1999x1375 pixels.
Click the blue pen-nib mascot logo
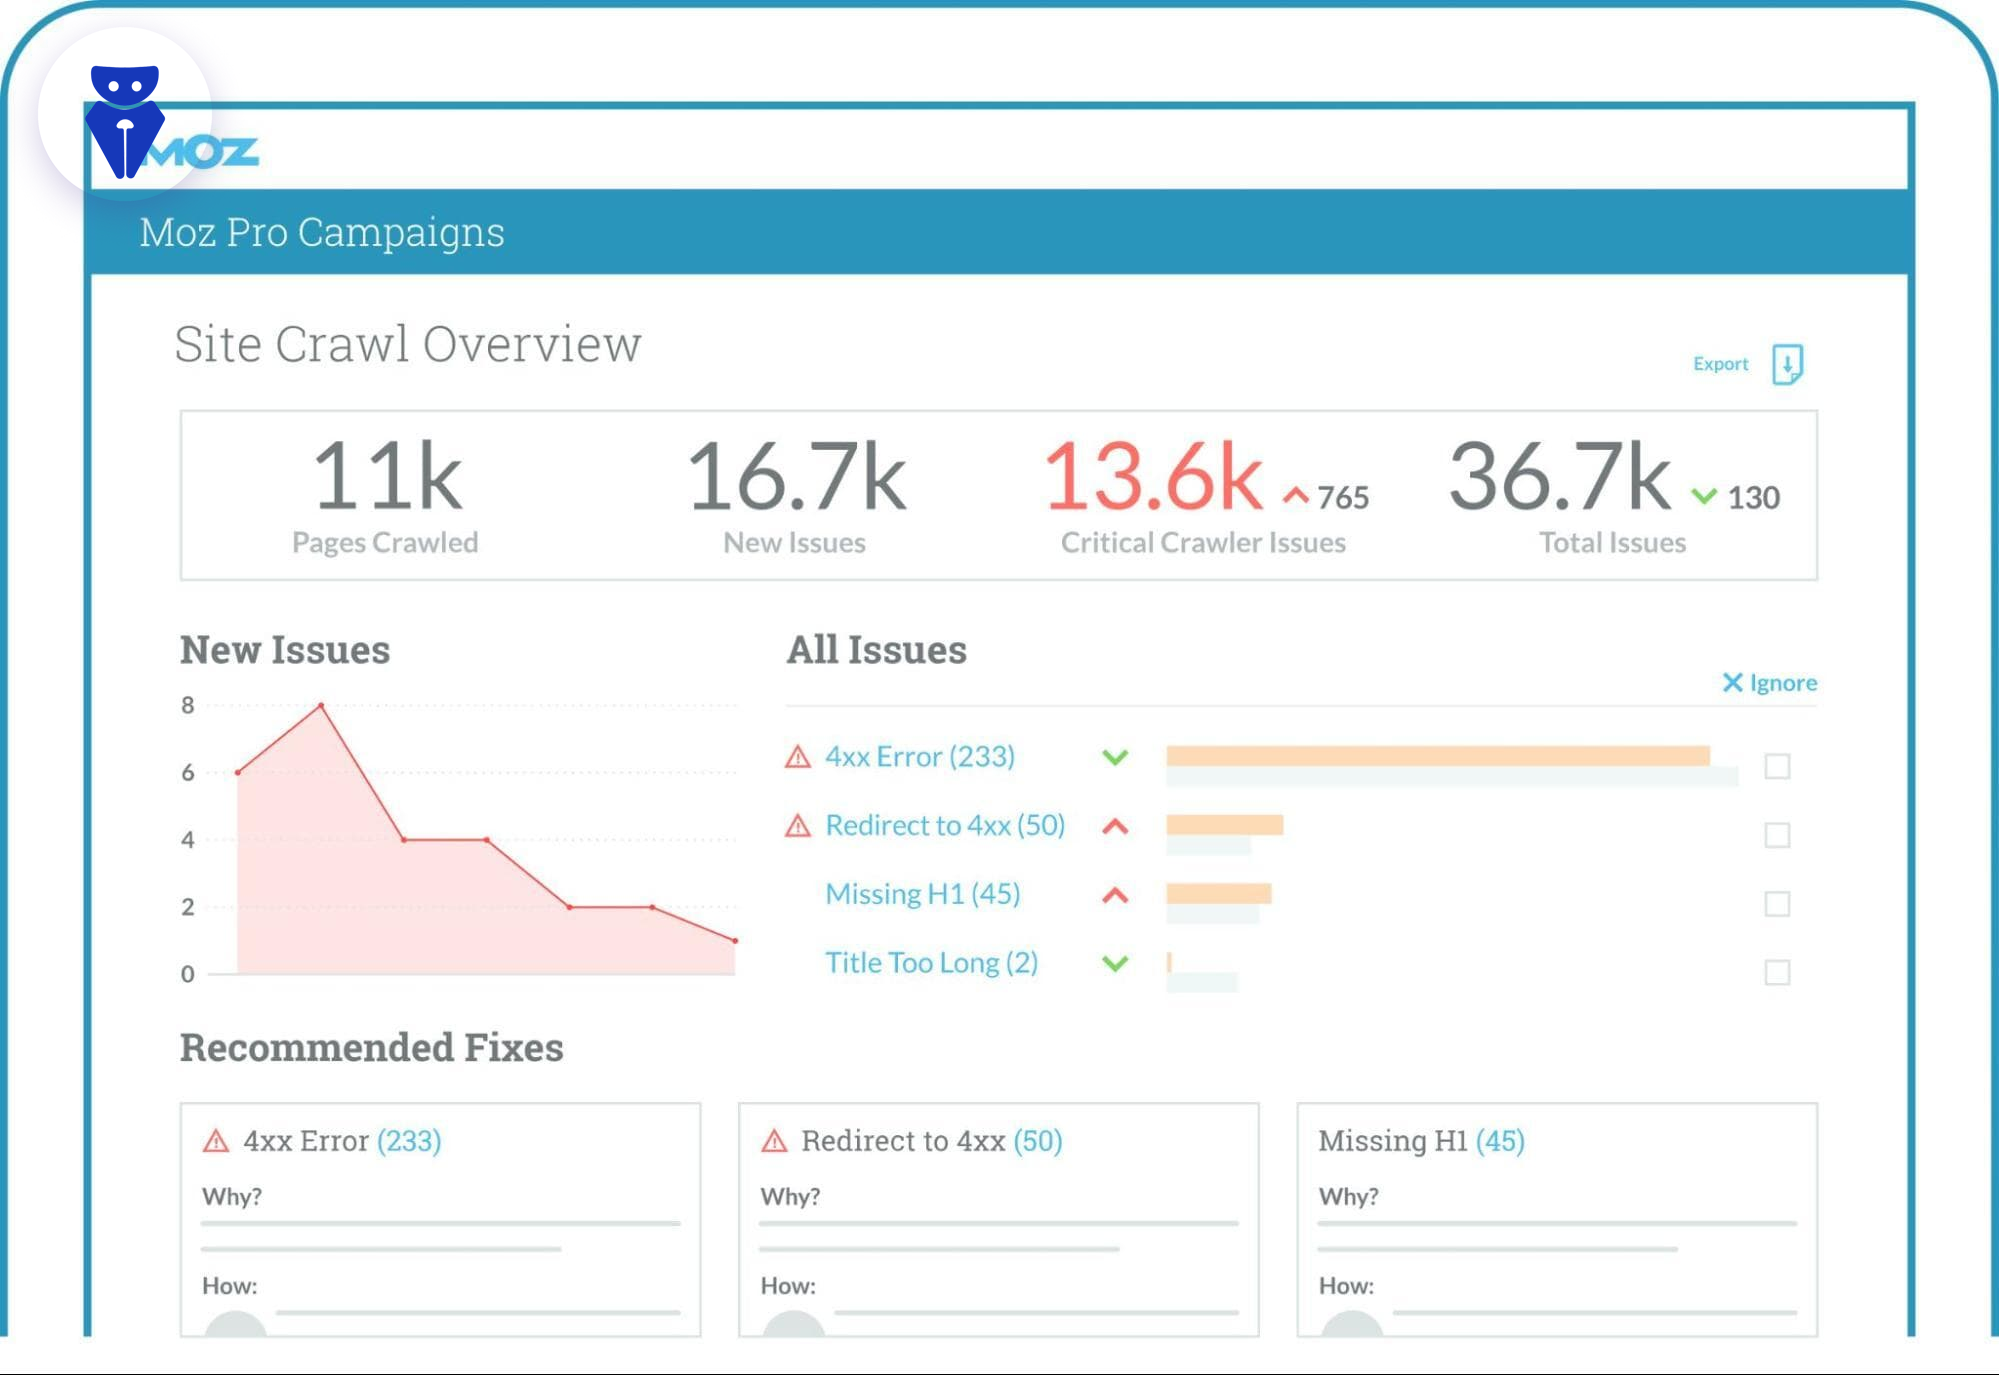(x=125, y=121)
